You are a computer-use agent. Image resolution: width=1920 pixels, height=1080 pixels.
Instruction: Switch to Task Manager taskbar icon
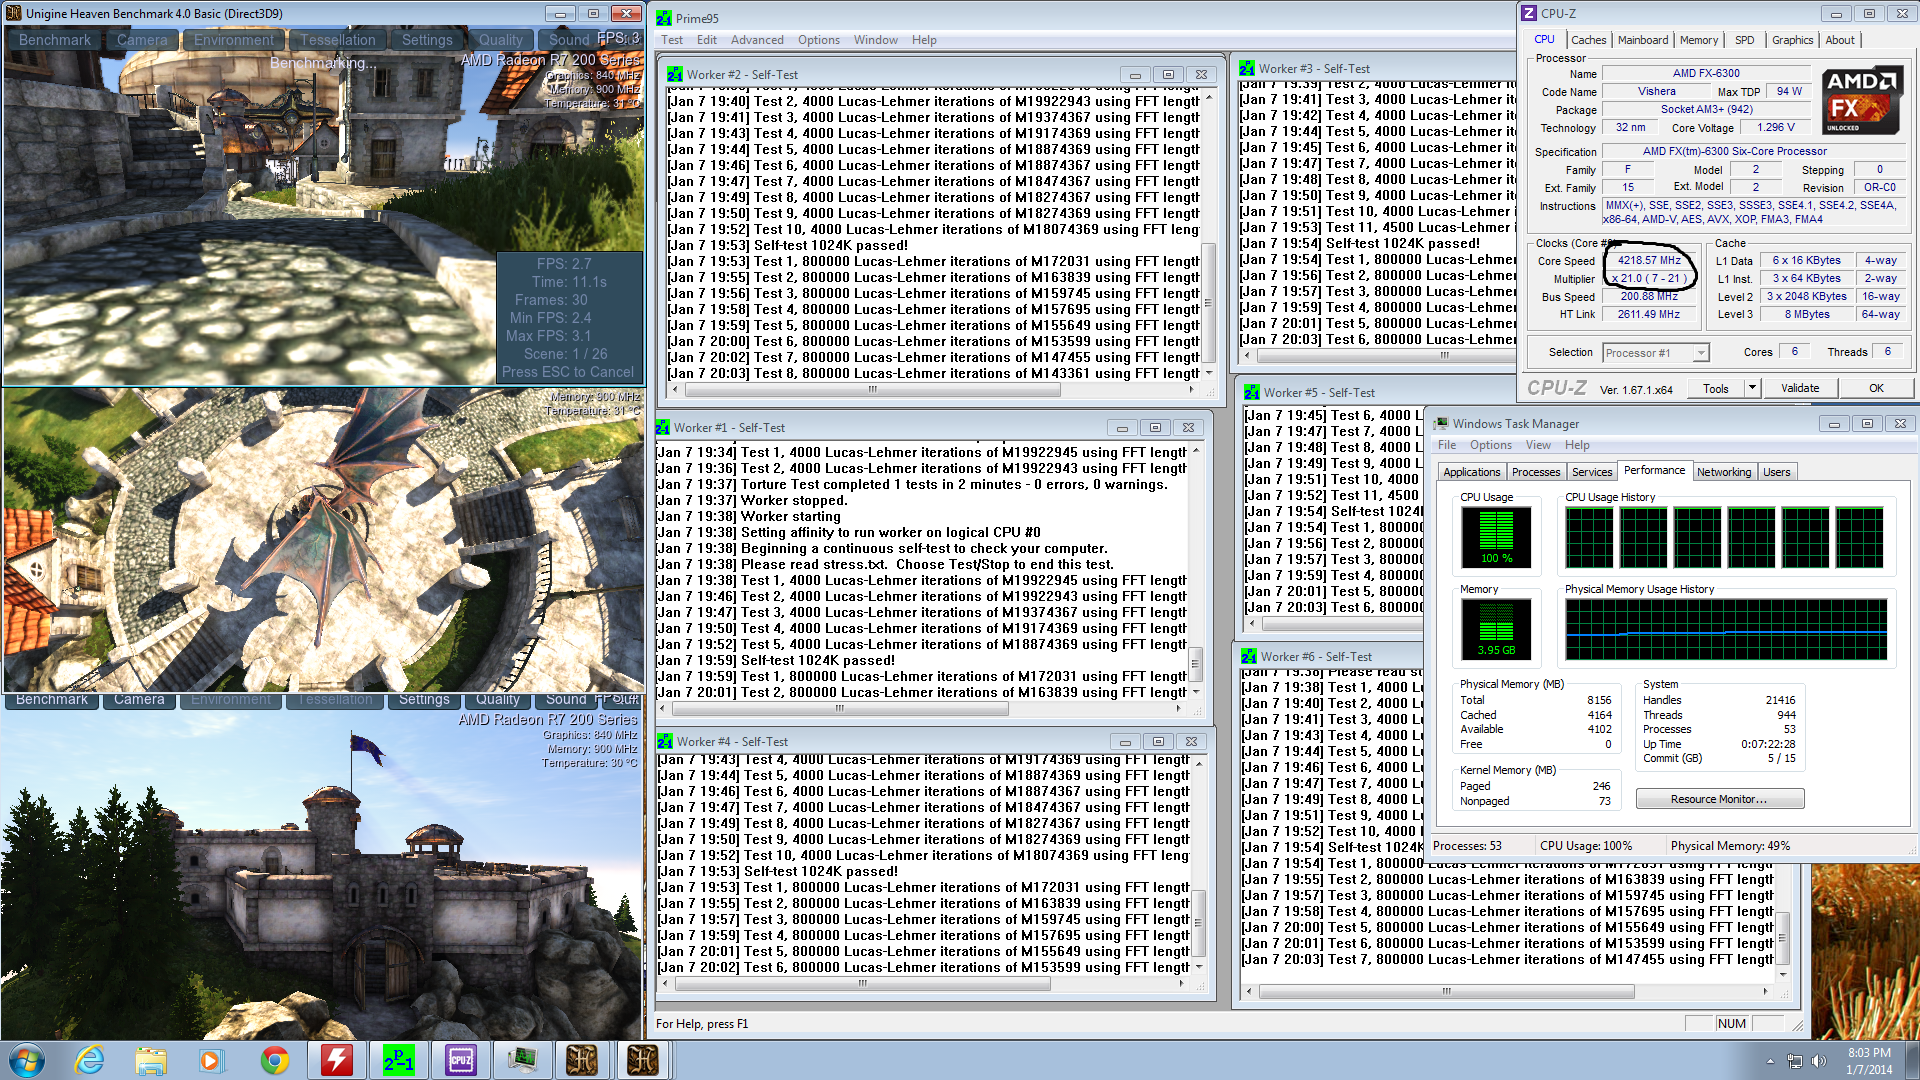point(521,1060)
